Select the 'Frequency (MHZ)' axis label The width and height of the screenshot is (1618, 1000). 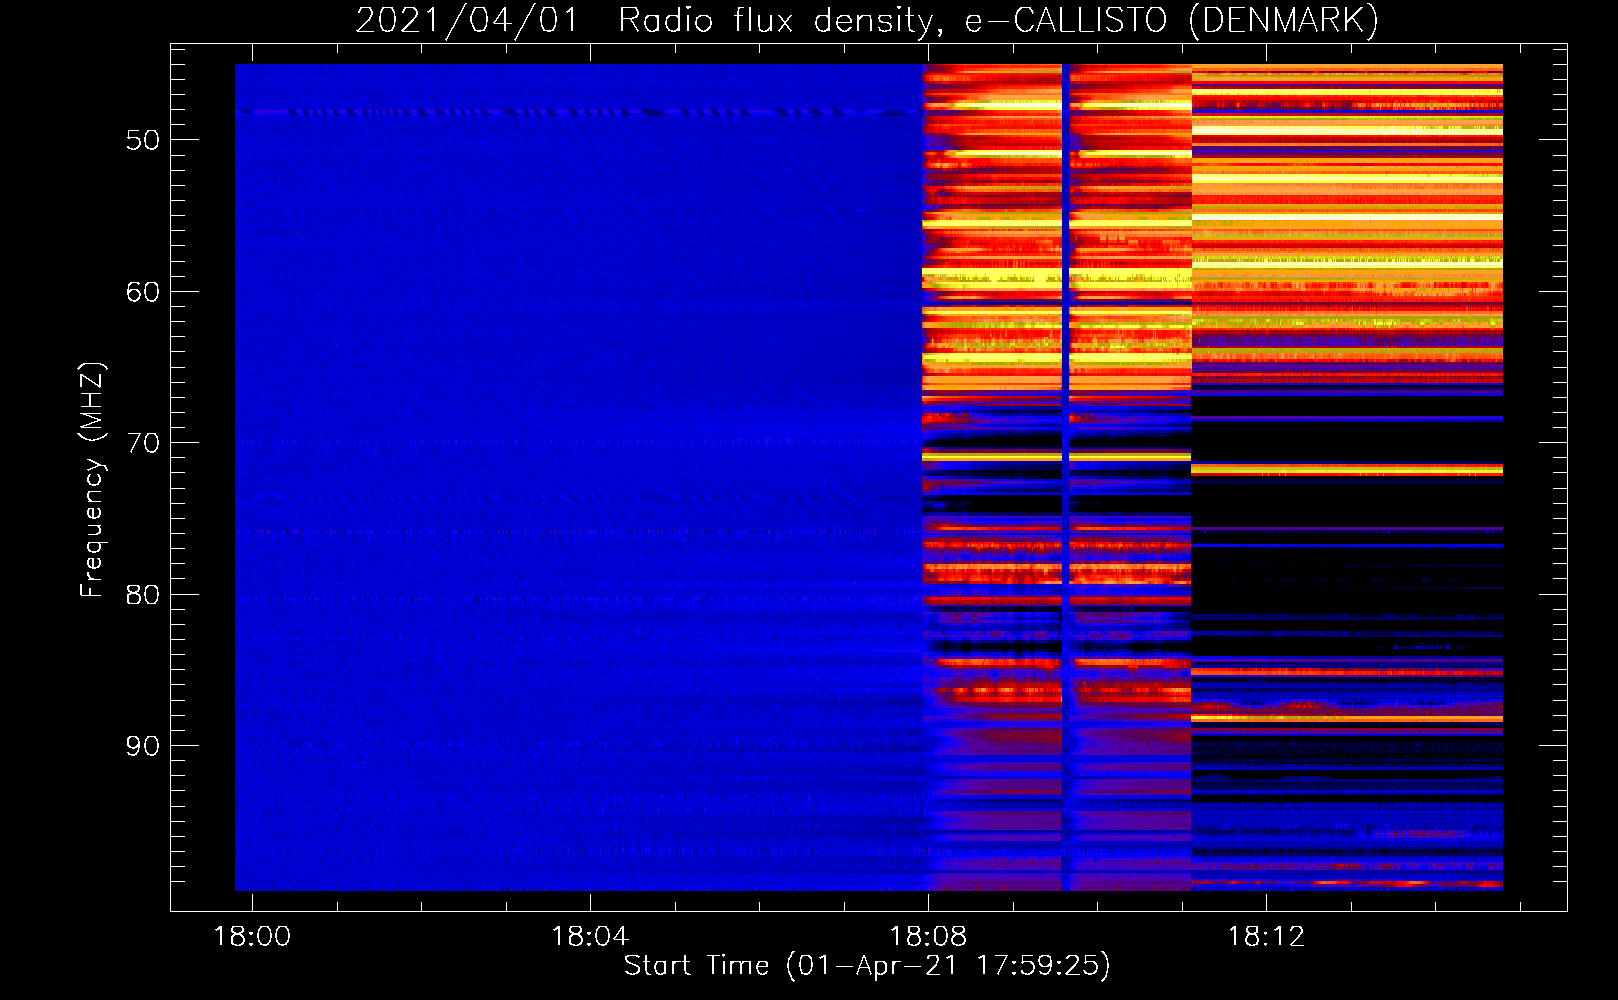(x=92, y=480)
